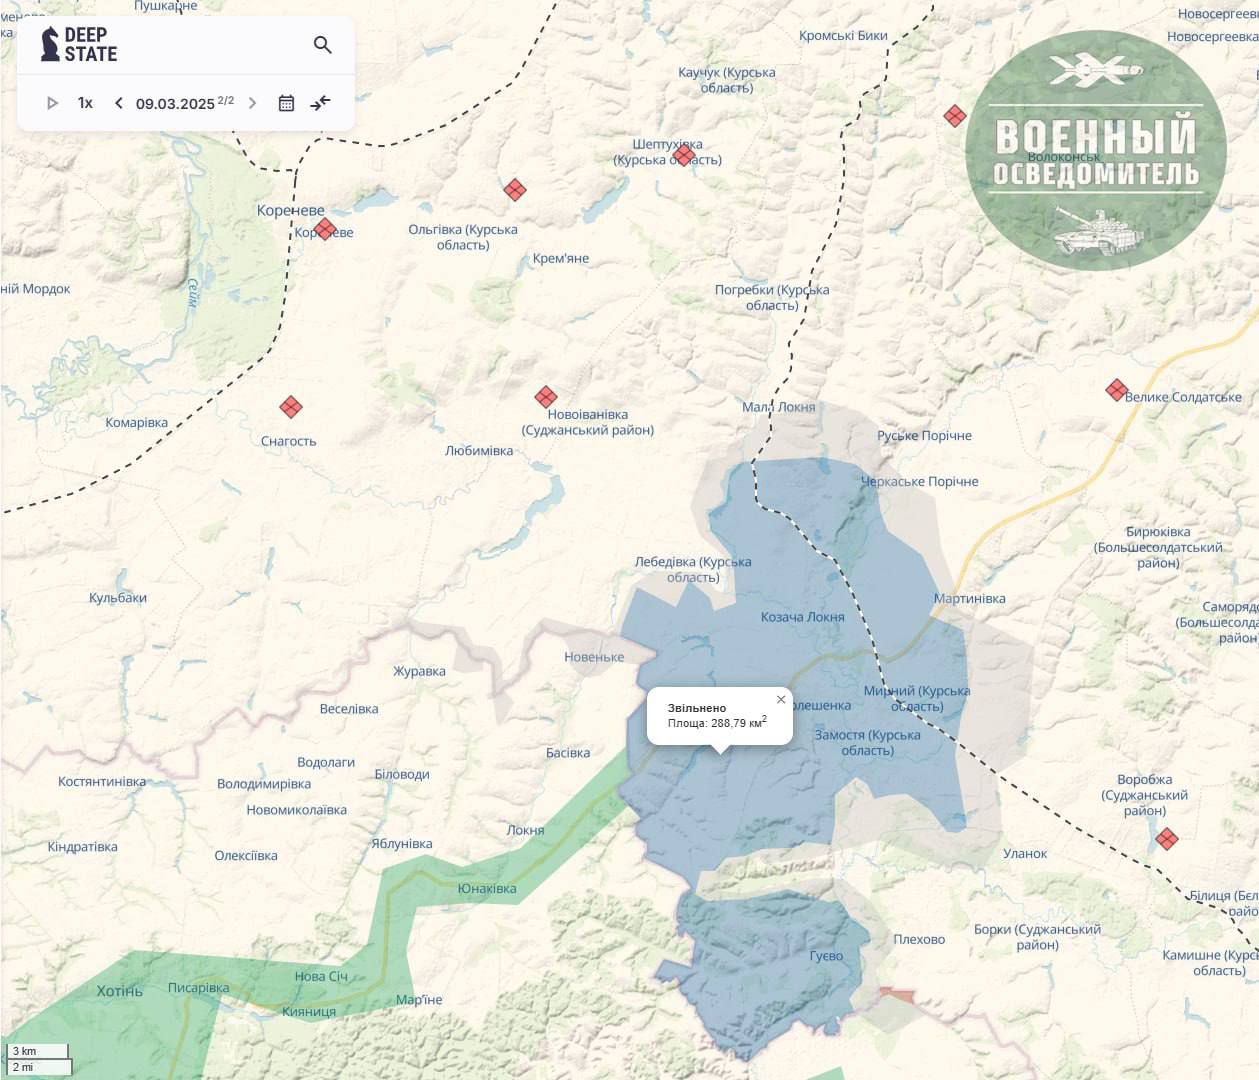Click the Писарівка label
The height and width of the screenshot is (1080, 1259).
click(x=198, y=987)
